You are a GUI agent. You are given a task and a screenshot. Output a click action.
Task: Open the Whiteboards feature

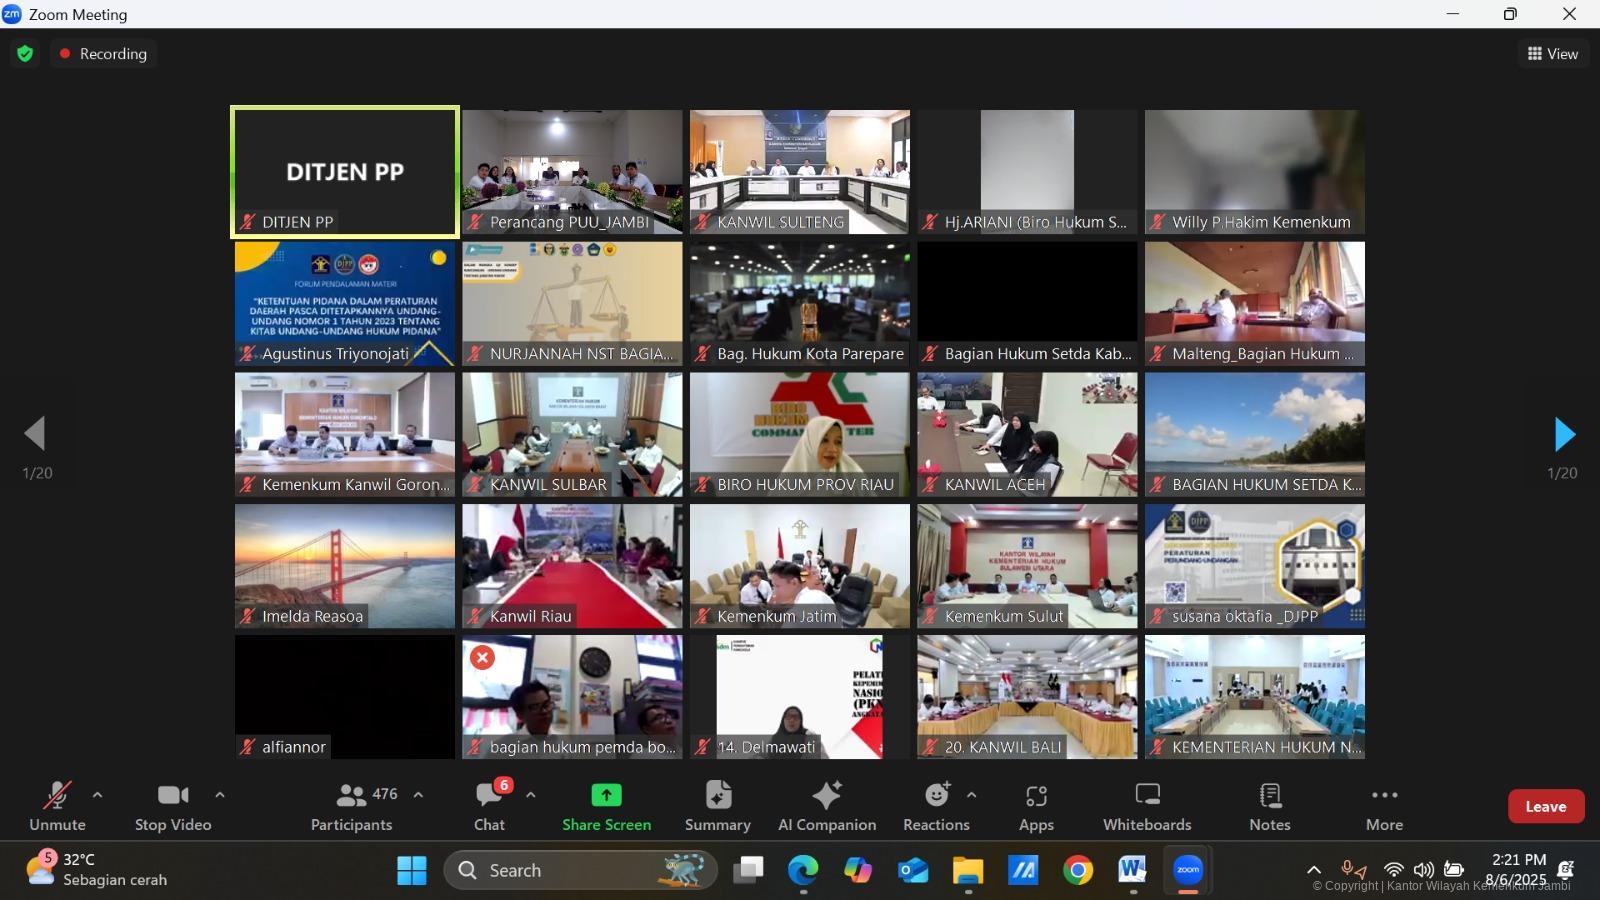(1146, 805)
